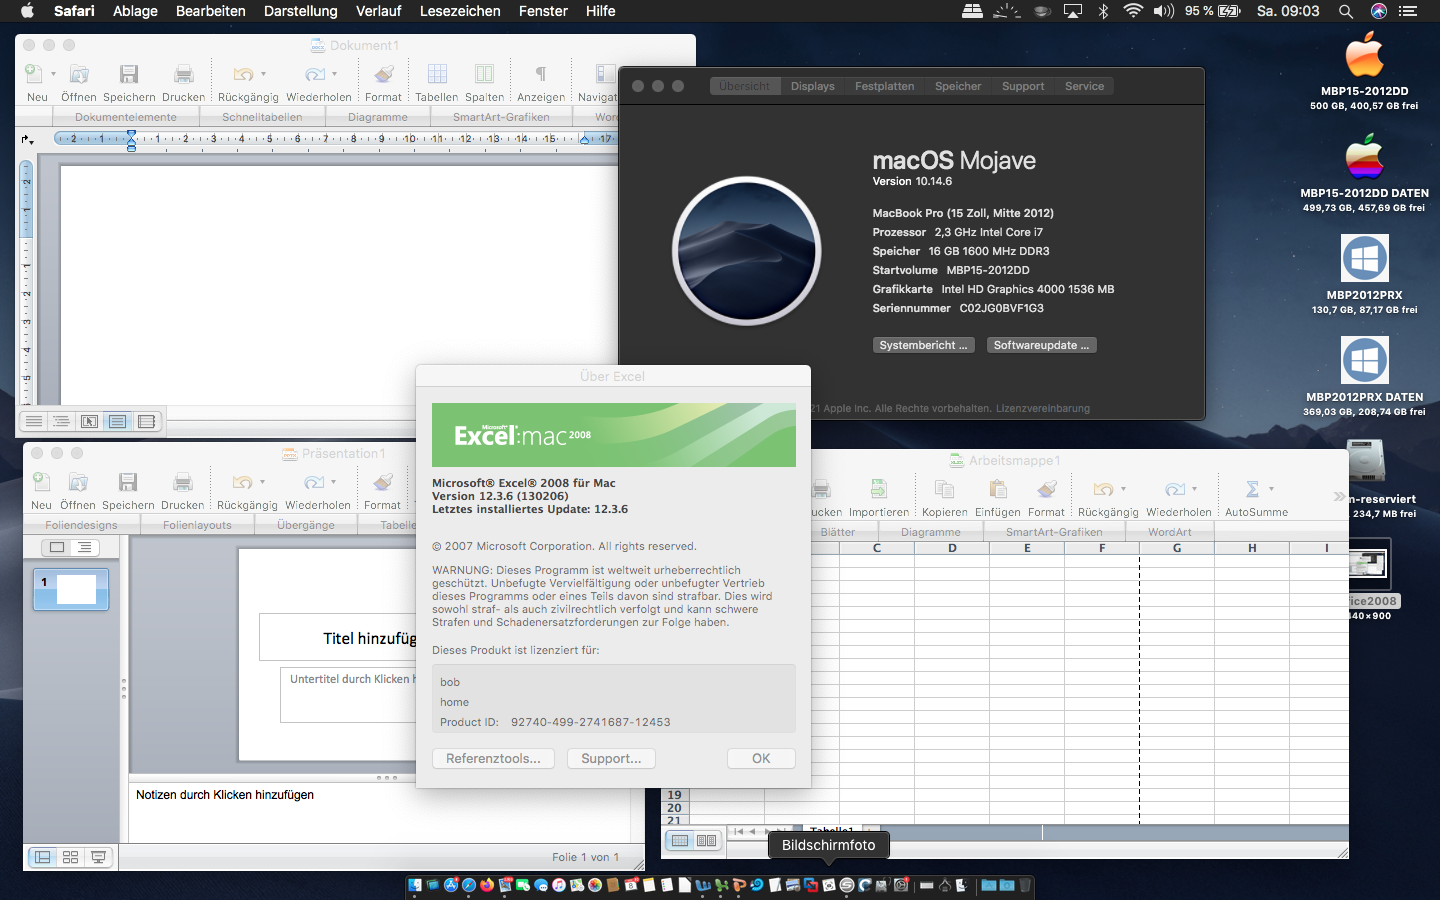Open WordArt tab in Excel window
The image size is (1440, 900).
pos(1170,532)
